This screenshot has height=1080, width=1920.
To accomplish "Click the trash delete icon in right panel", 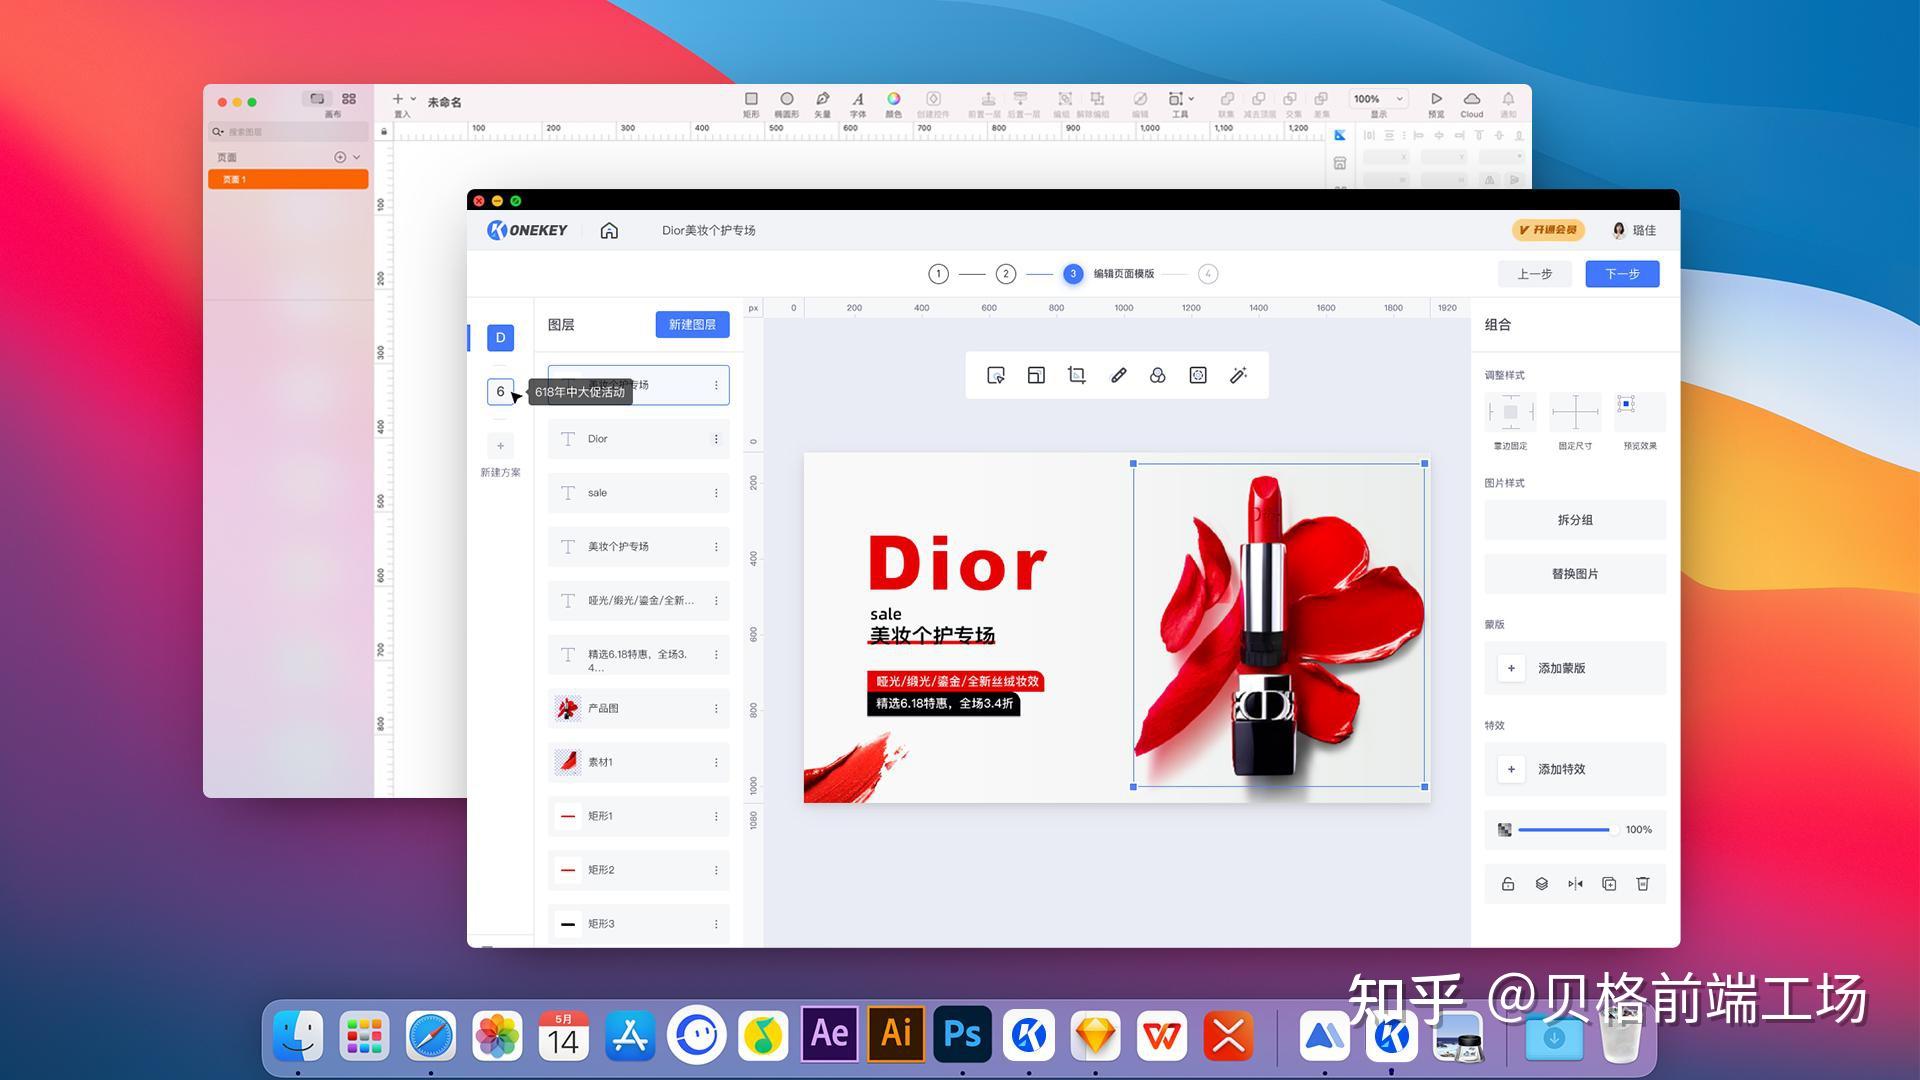I will point(1642,884).
